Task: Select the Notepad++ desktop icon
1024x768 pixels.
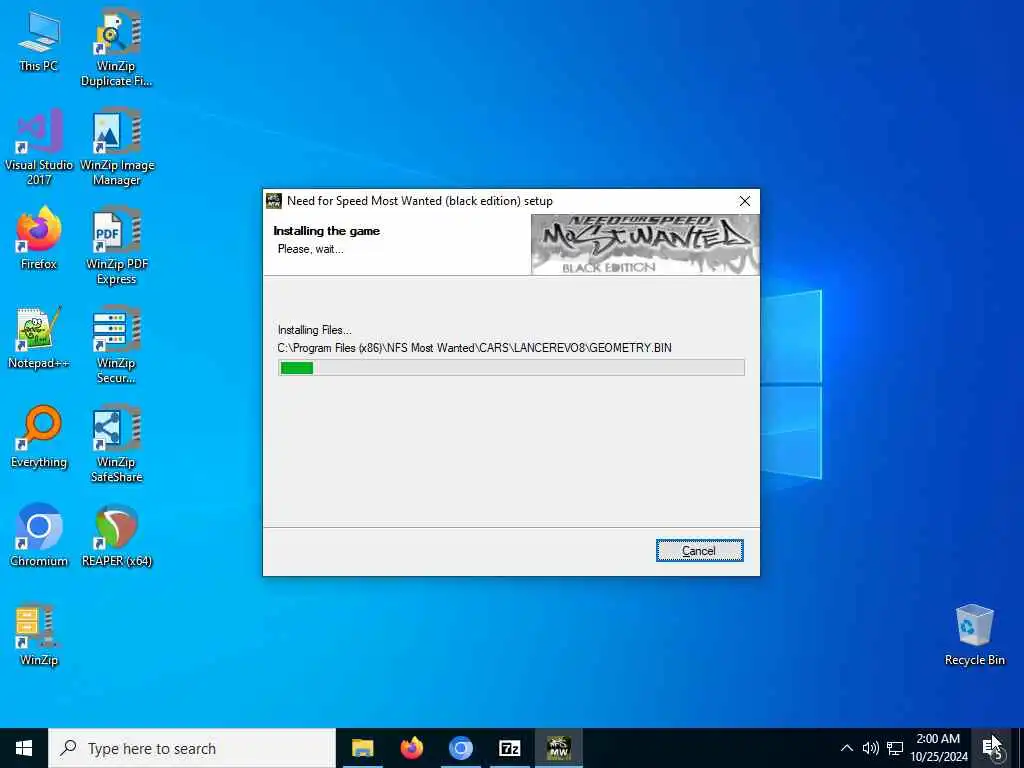Action: [x=39, y=338]
